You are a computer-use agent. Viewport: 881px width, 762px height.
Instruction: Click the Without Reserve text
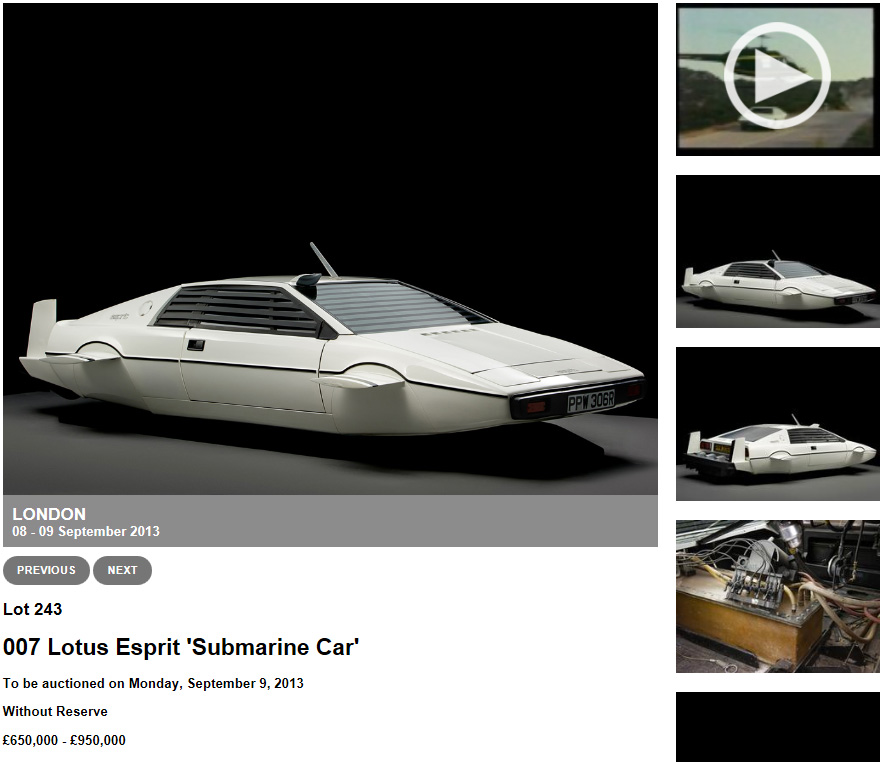(x=55, y=711)
